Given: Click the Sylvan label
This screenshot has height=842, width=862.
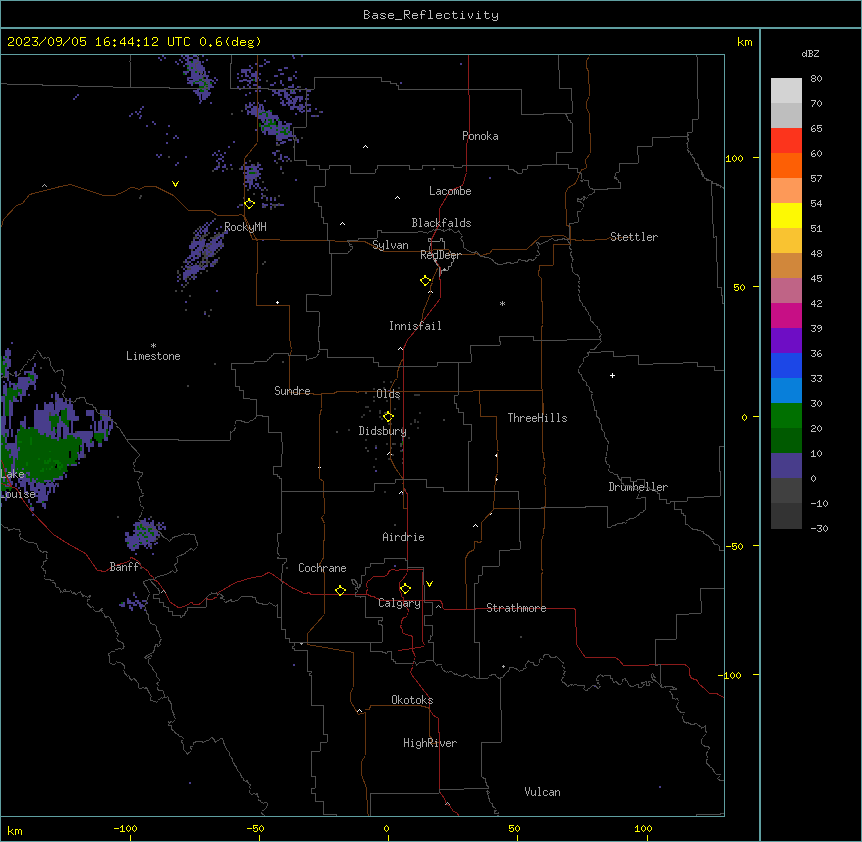Looking at the screenshot, I should click(390, 245).
